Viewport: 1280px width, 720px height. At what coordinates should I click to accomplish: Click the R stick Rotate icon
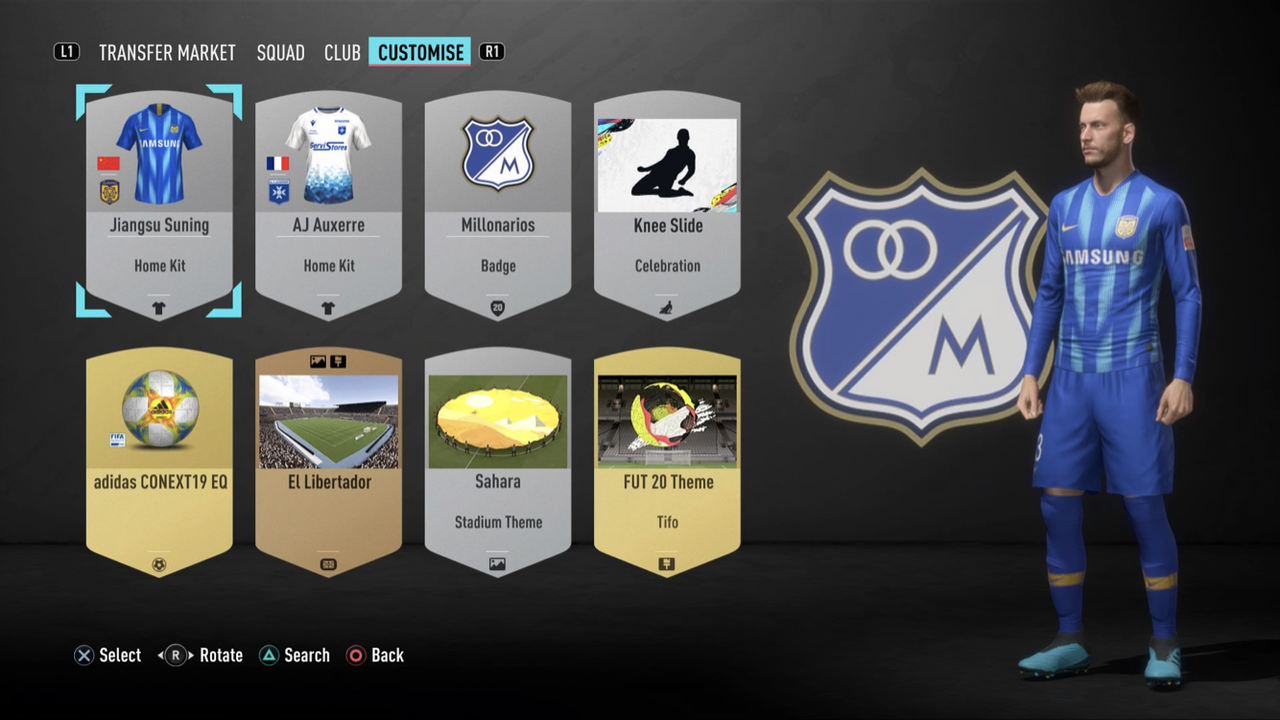[x=176, y=656]
